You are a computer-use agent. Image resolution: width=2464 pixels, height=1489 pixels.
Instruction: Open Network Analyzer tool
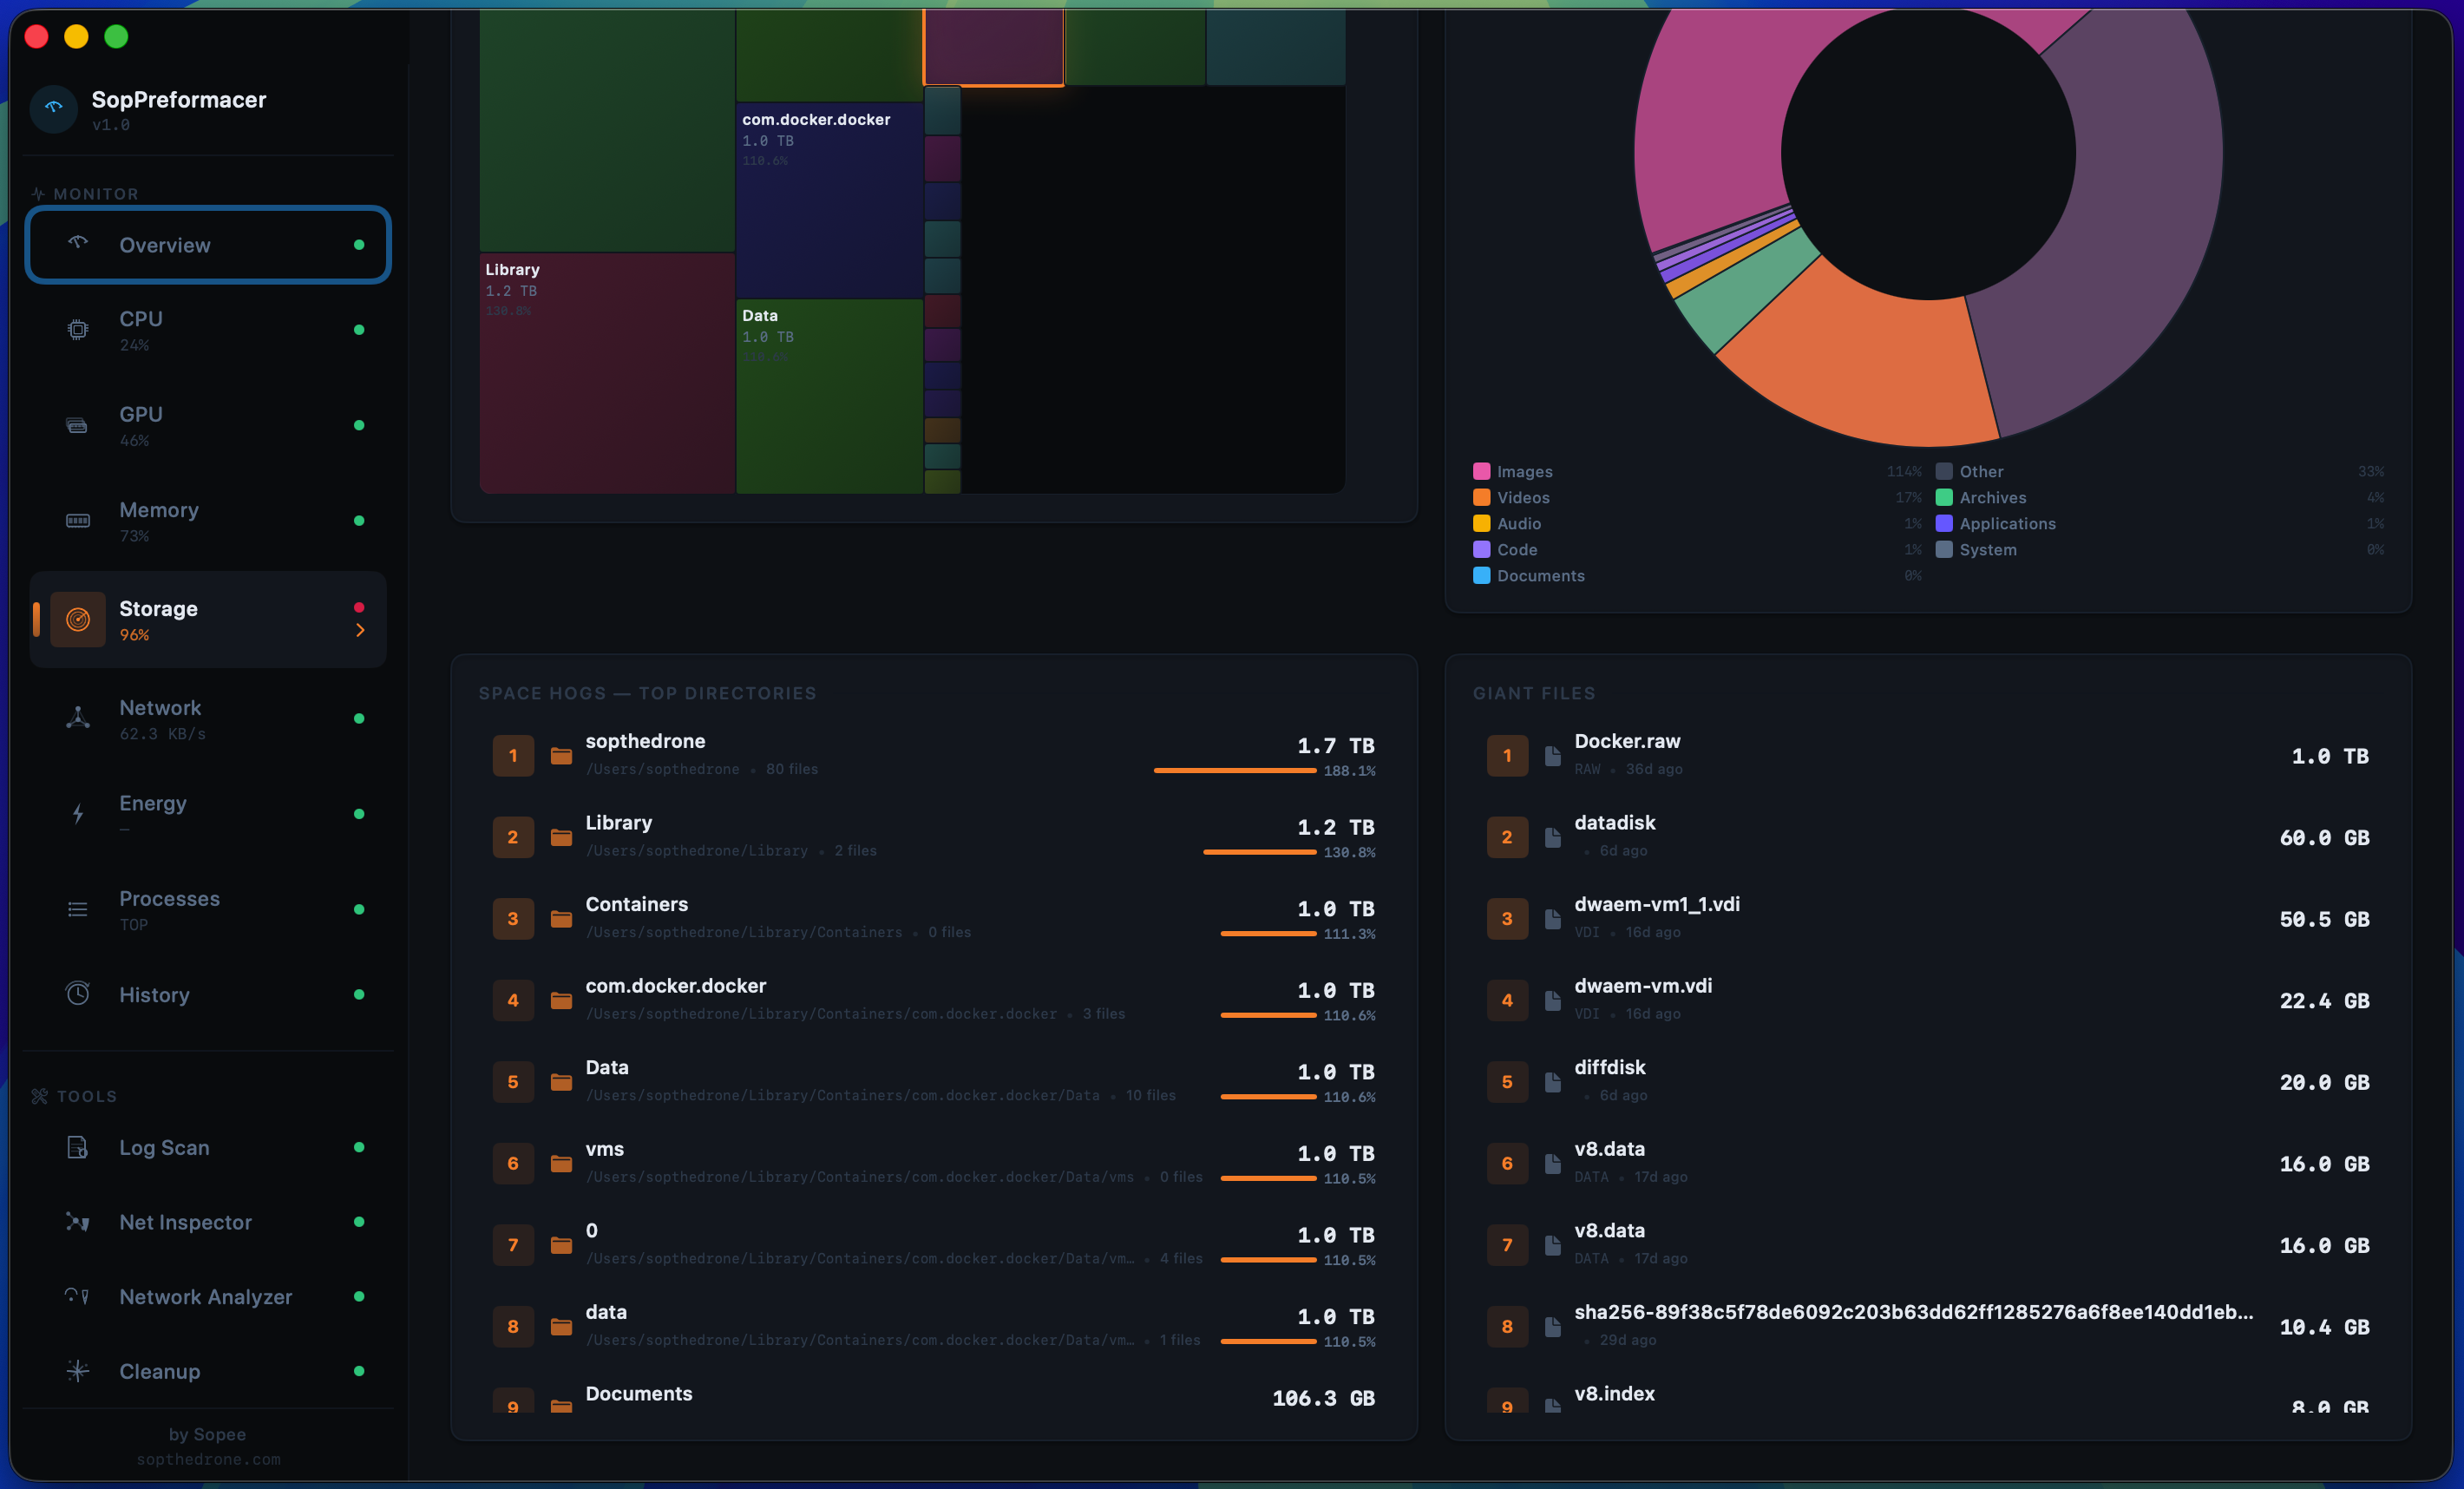coord(205,1296)
